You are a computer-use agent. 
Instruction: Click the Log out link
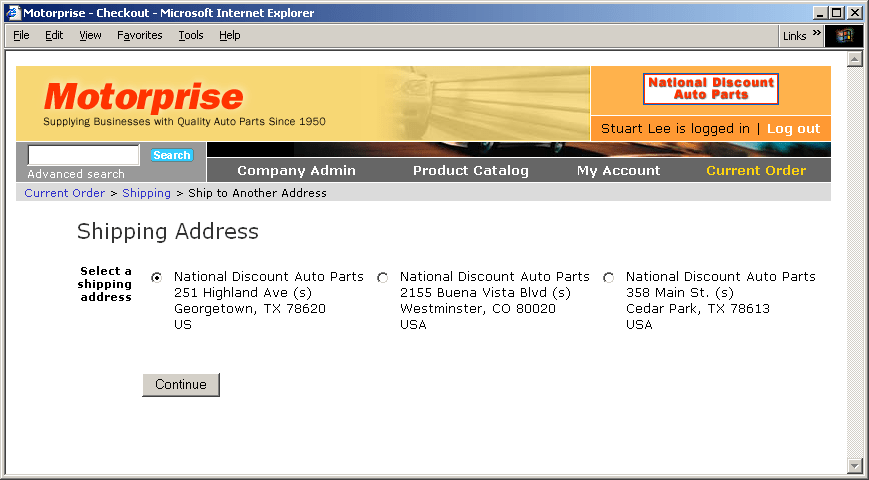pos(793,129)
